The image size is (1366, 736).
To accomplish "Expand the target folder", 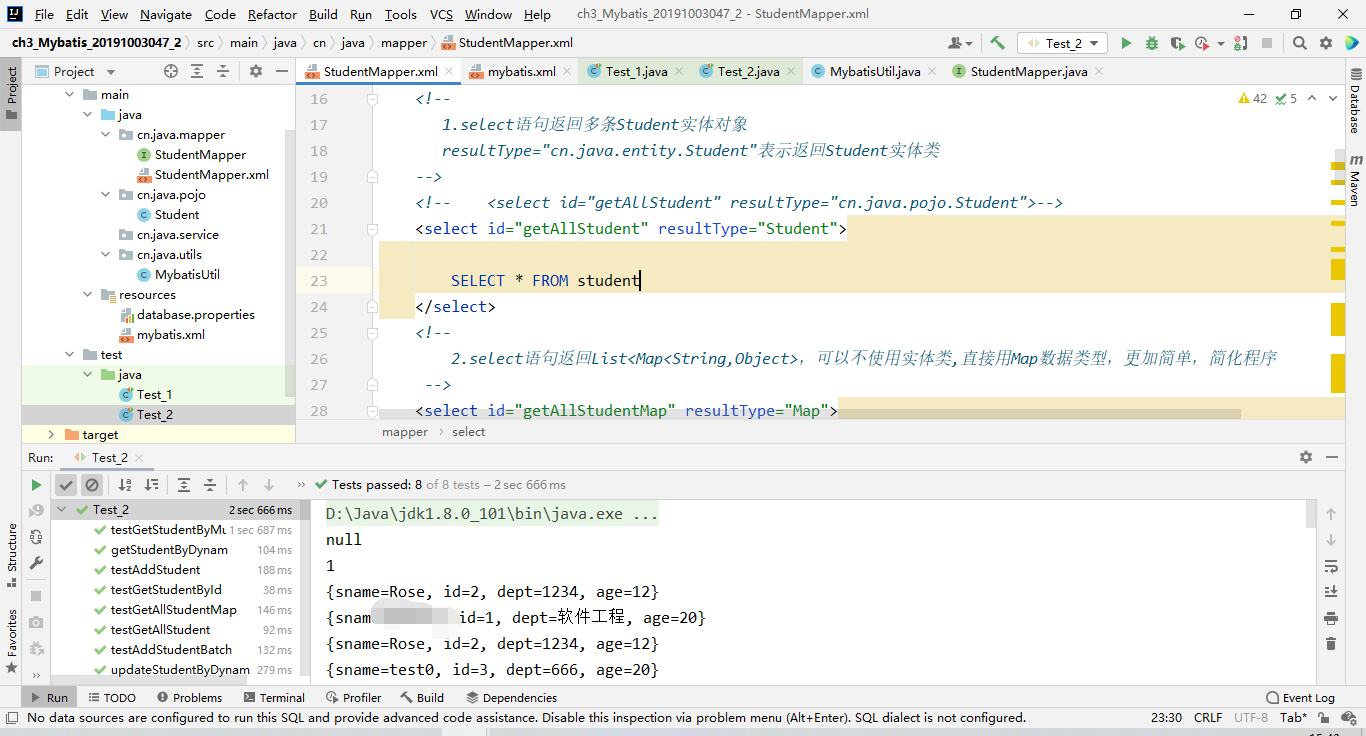I will point(52,435).
